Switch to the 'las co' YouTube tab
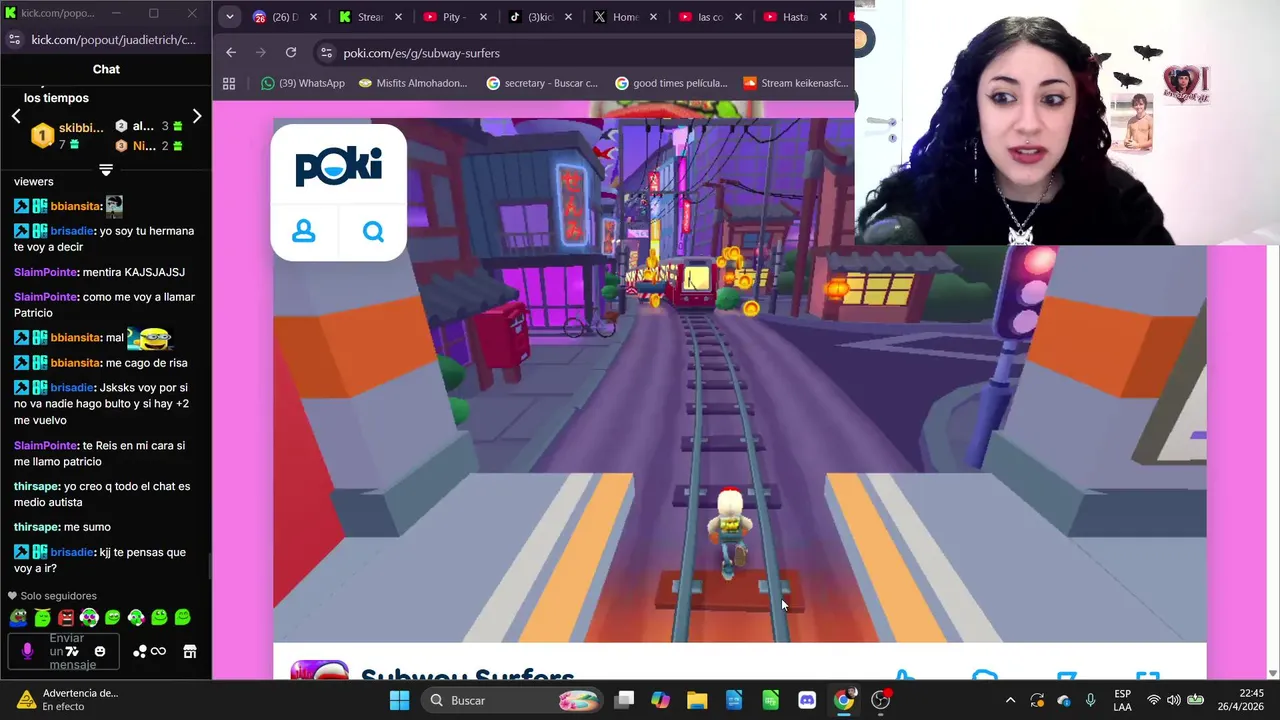 711,17
